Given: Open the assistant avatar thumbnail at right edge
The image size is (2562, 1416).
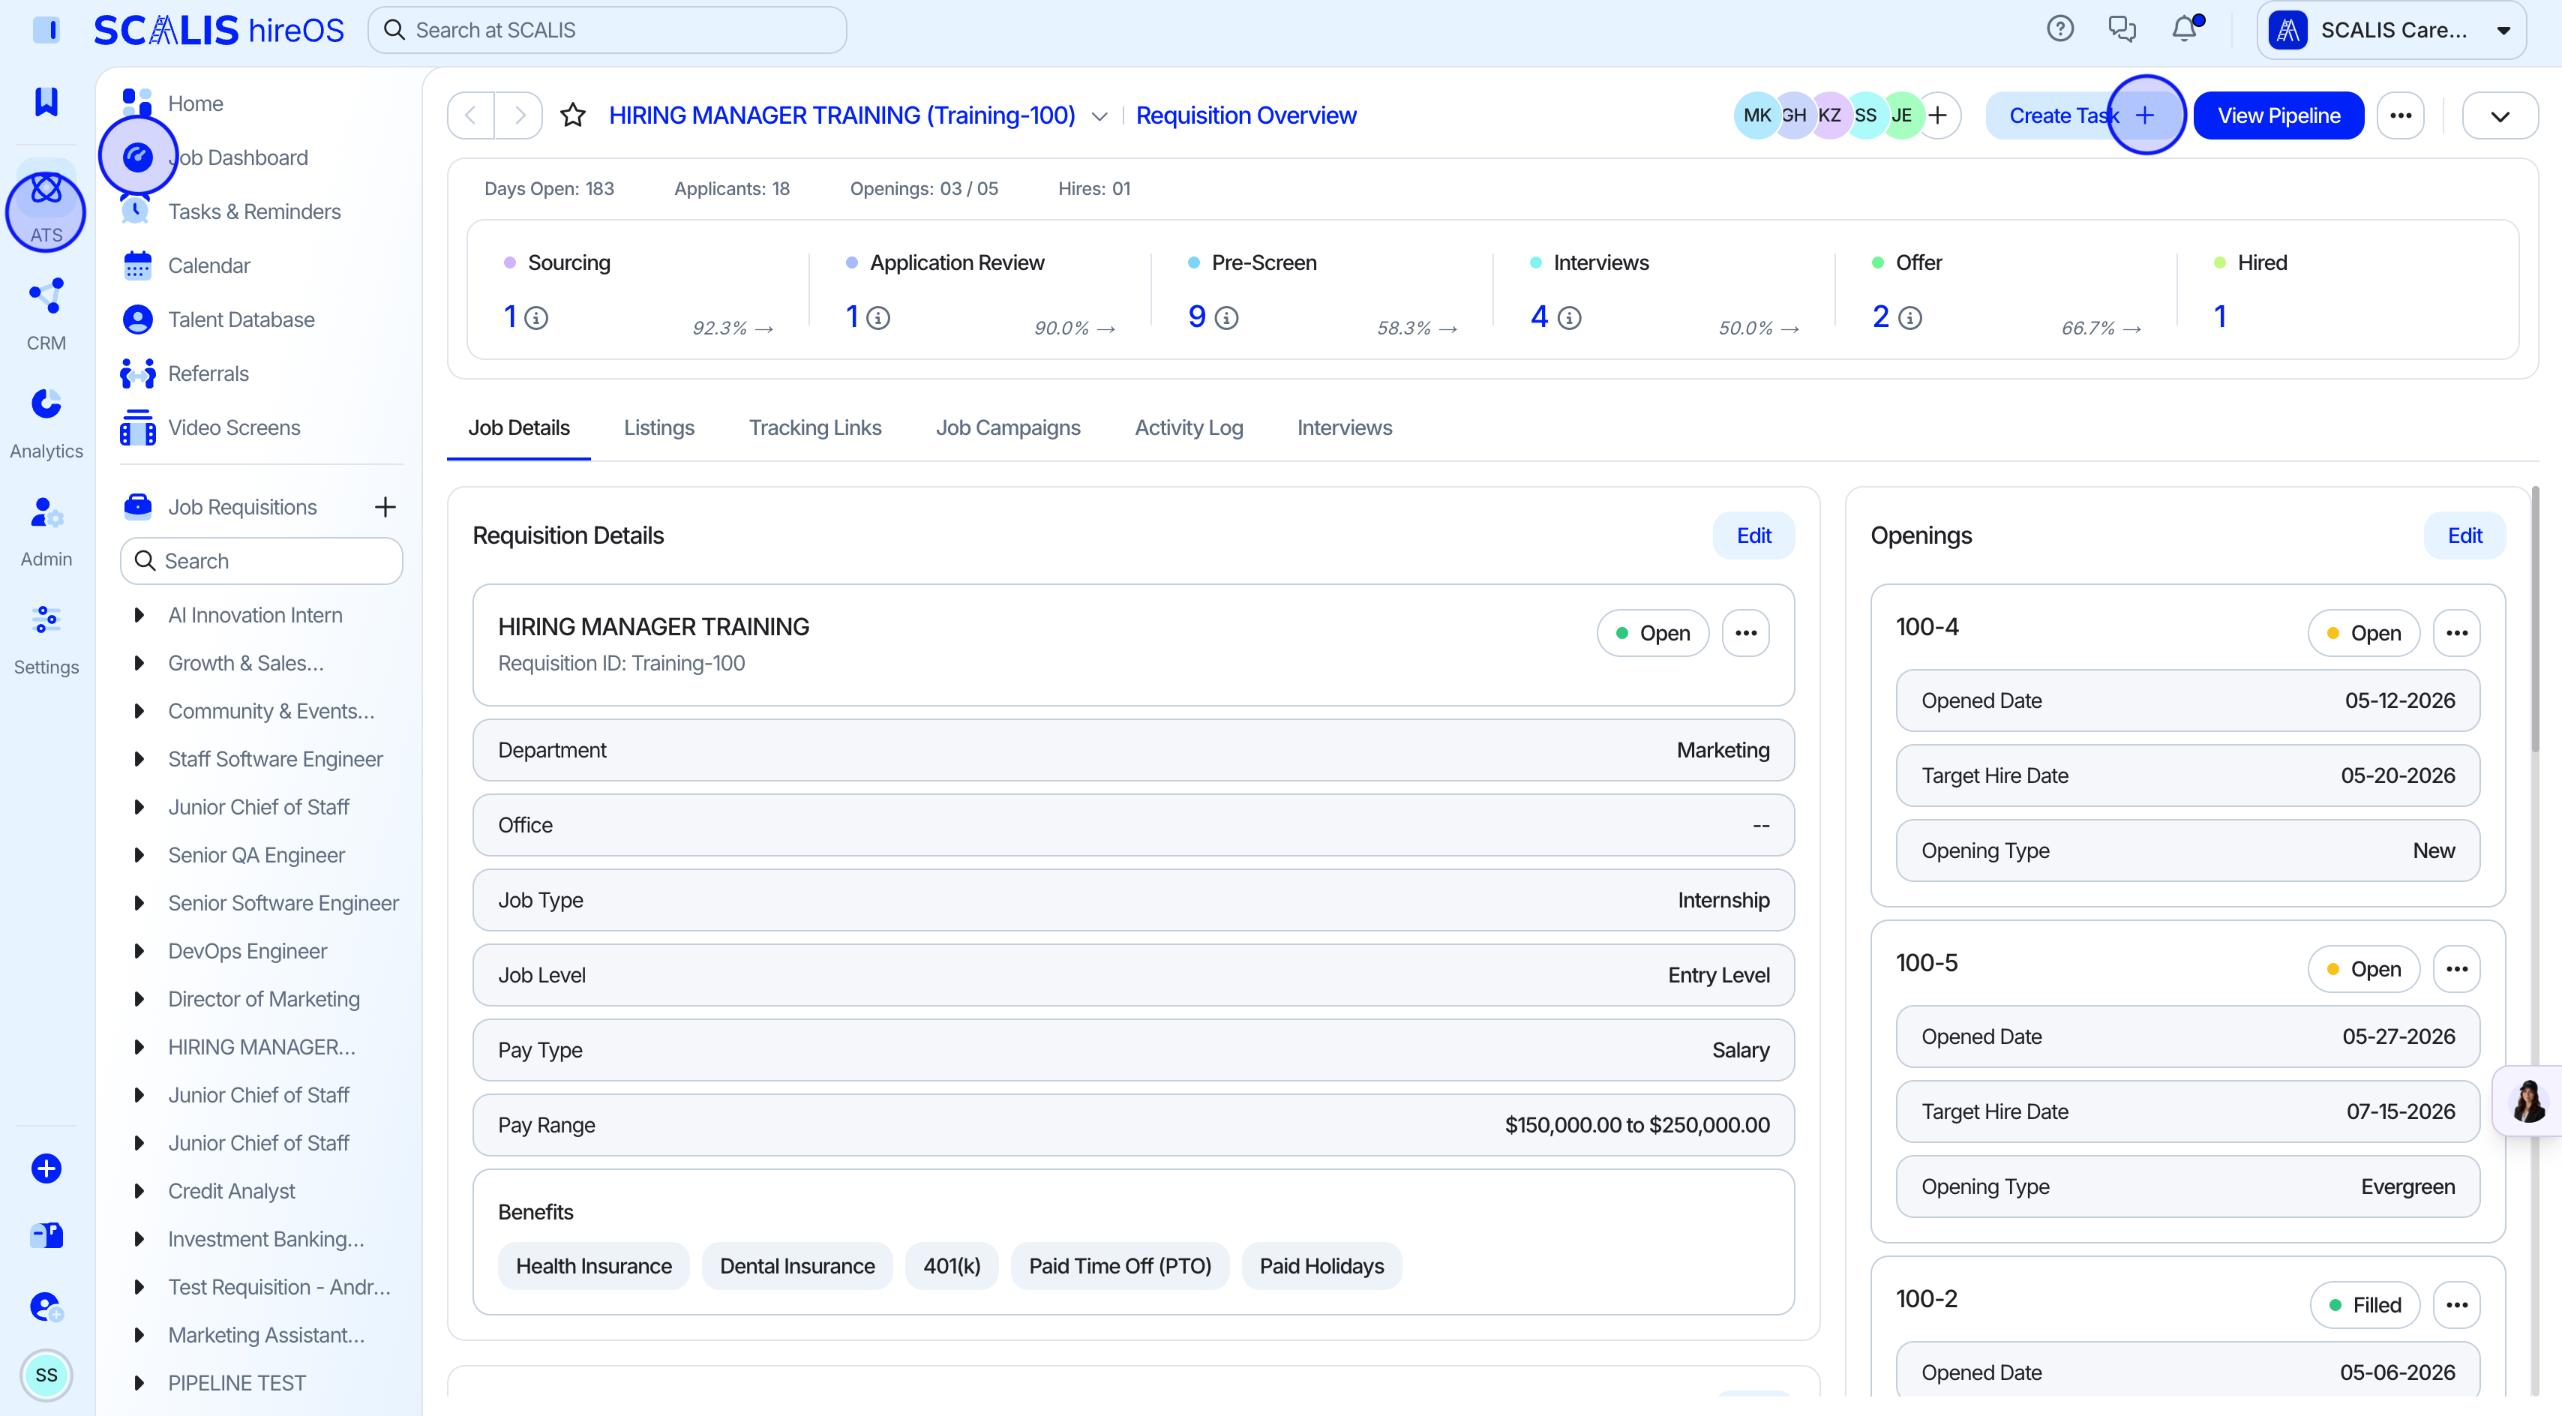Looking at the screenshot, I should 2528,1102.
